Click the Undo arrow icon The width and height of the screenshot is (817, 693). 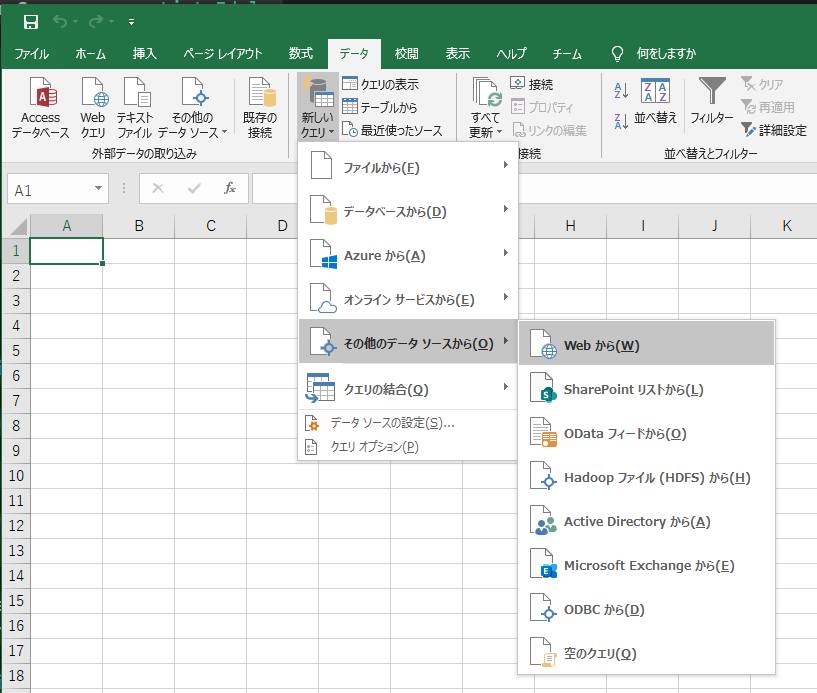[60, 22]
